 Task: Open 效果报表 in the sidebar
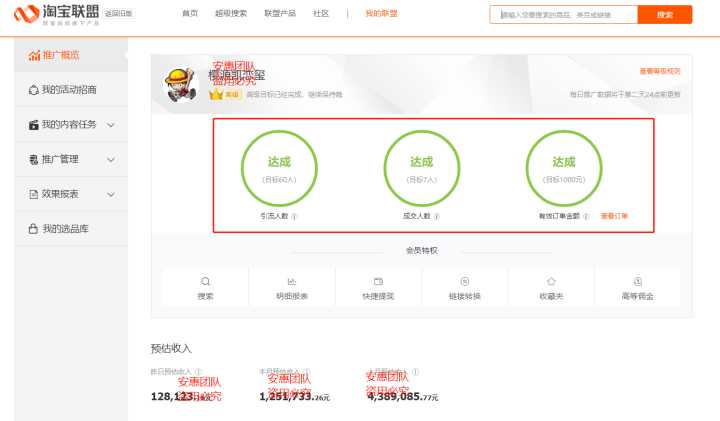pos(71,194)
